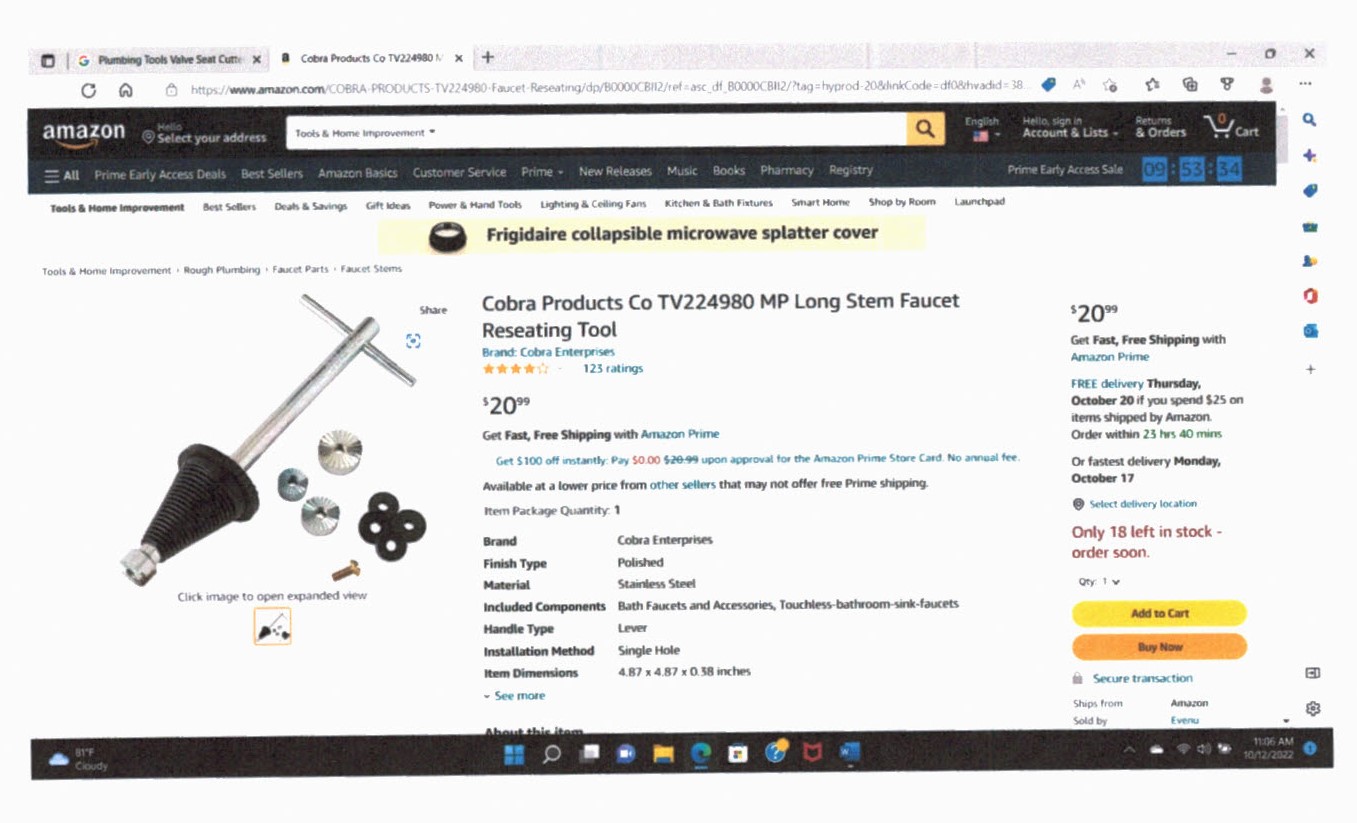1357x823 pixels.
Task: Open File Explorer from the taskbar
Action: pyautogui.click(x=663, y=753)
